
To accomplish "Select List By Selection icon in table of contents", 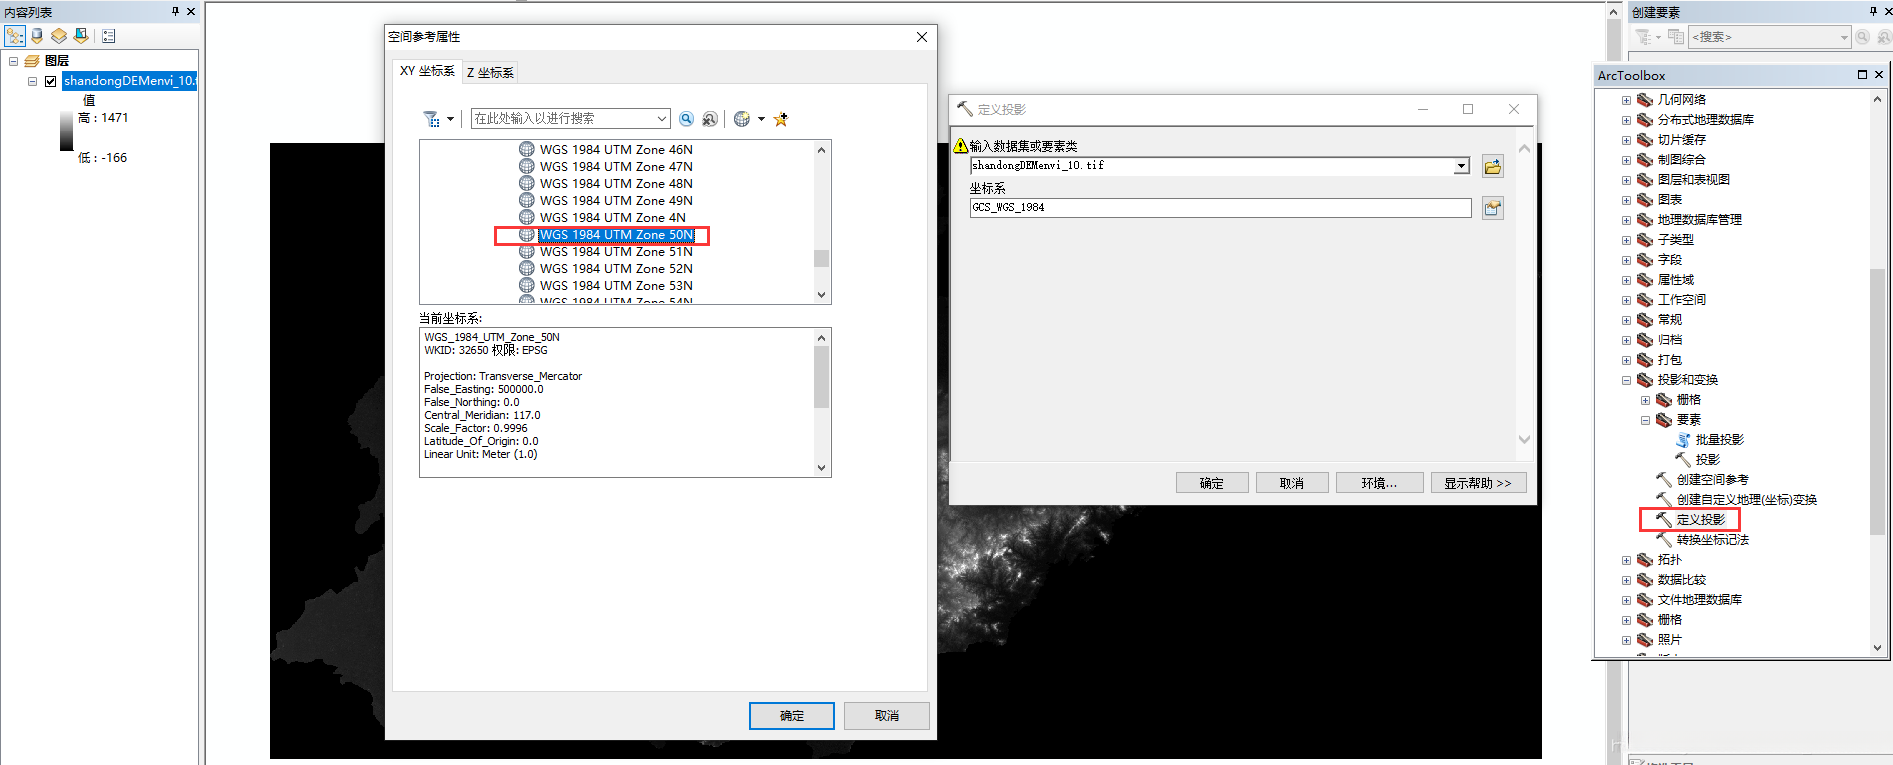I will coord(81,36).
